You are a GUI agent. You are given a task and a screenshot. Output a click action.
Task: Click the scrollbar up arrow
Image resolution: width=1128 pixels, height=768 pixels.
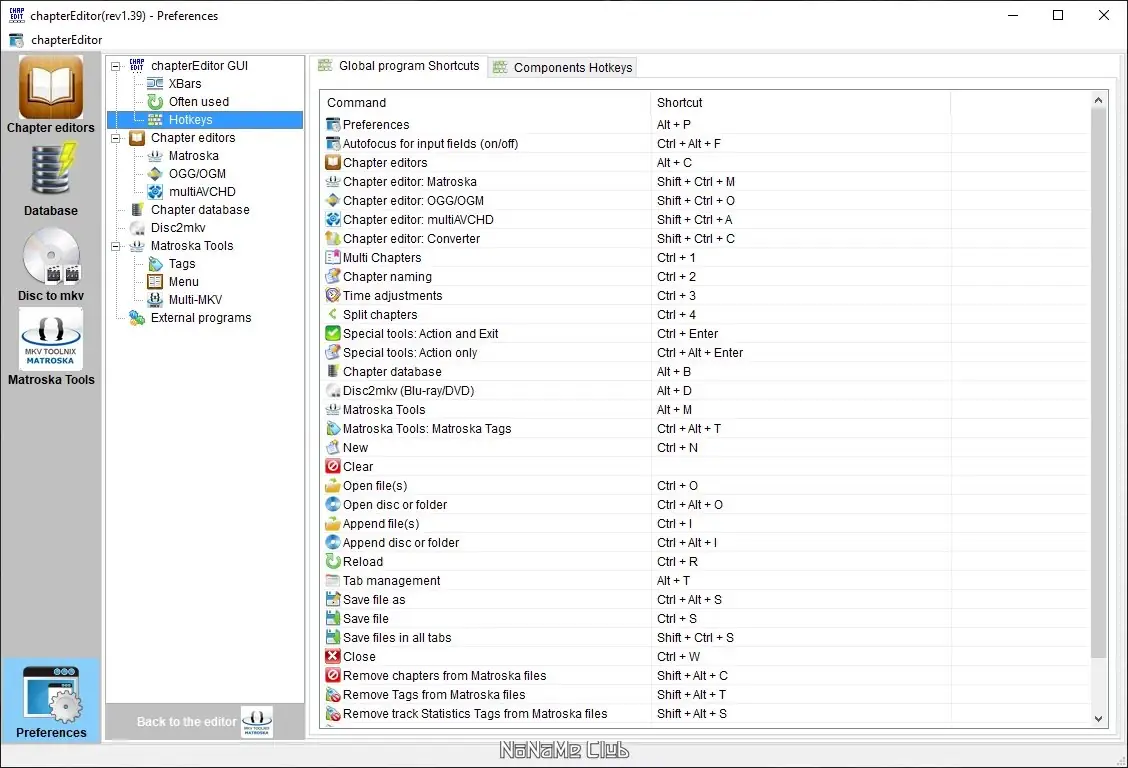click(1098, 100)
